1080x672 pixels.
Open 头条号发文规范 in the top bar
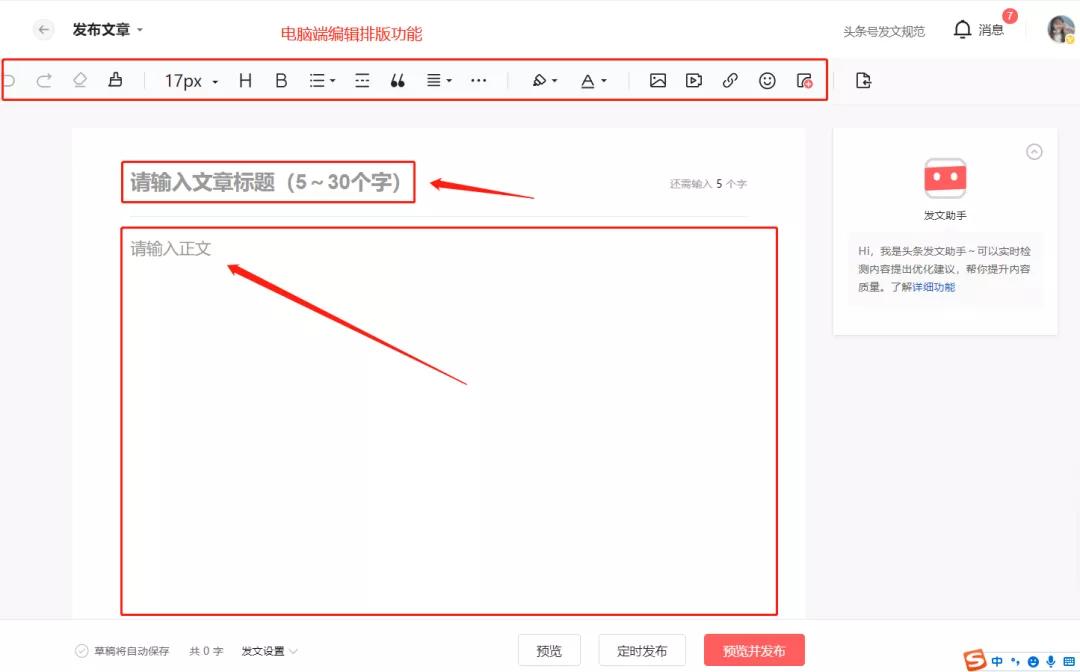884,30
